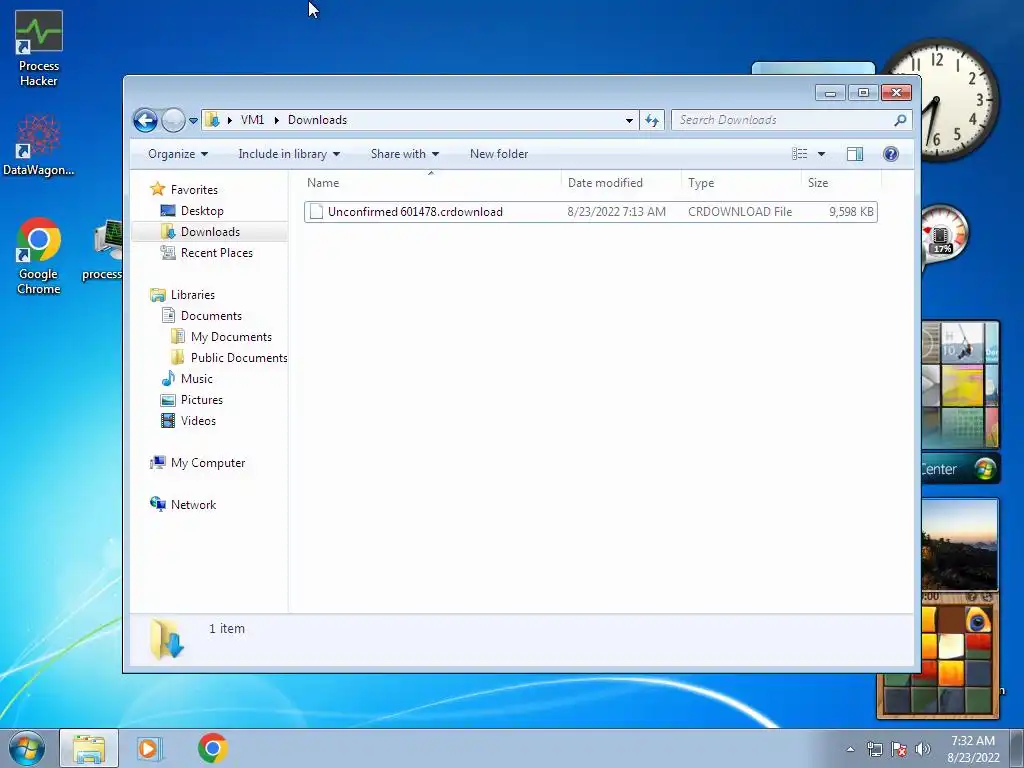Open Google Chrome from taskbar
1024x768 pixels.
pos(212,748)
